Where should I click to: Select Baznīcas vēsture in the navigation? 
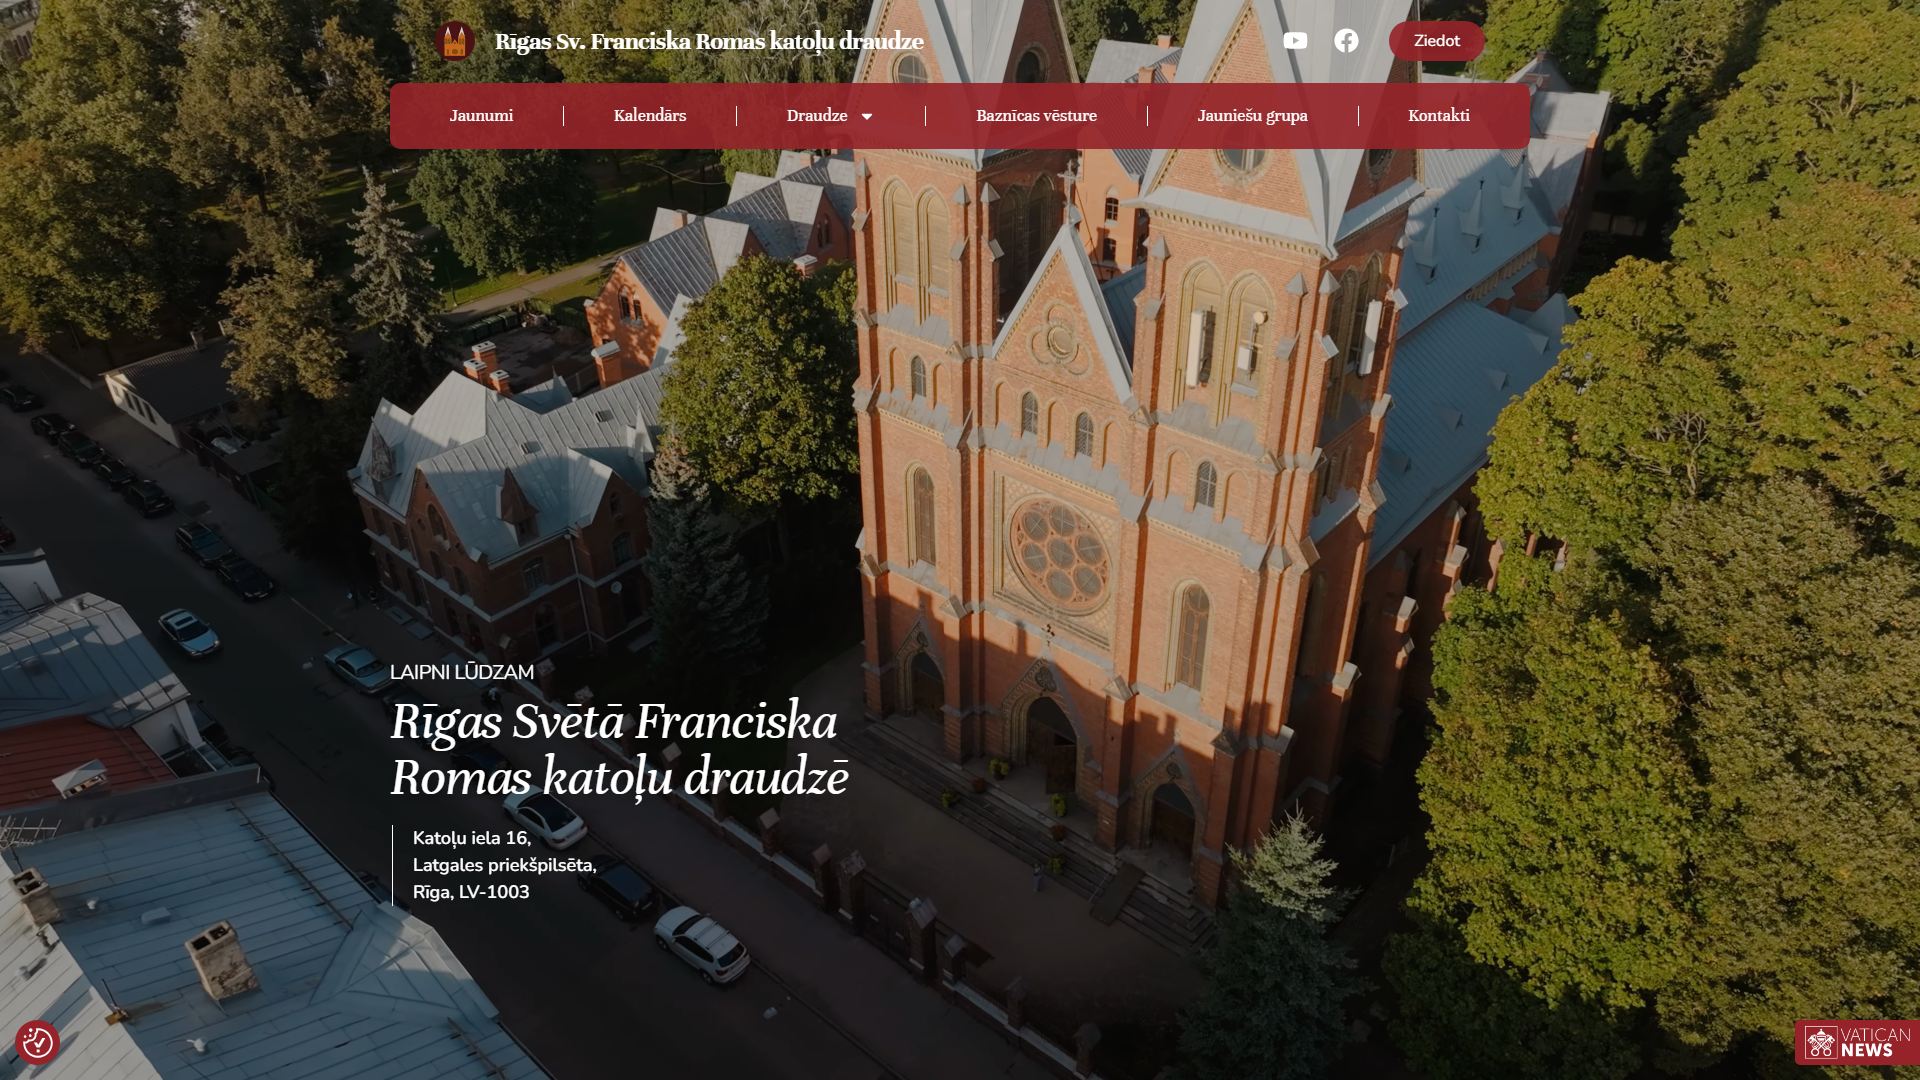point(1036,116)
